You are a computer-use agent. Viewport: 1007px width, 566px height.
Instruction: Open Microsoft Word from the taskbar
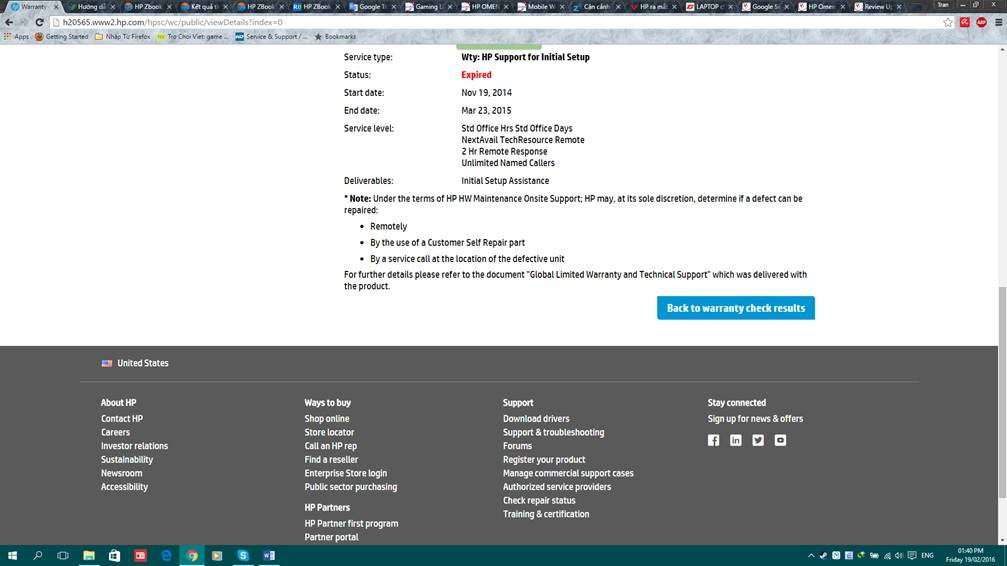click(269, 555)
